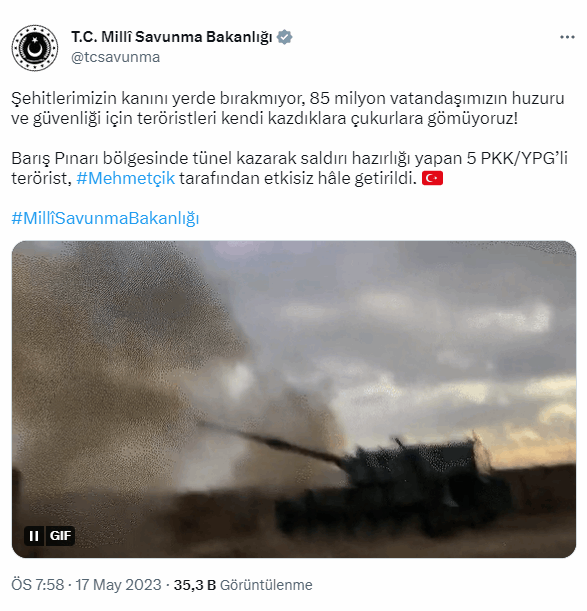Click the Görüntülenme label
The image size is (587, 611).
[266, 585]
